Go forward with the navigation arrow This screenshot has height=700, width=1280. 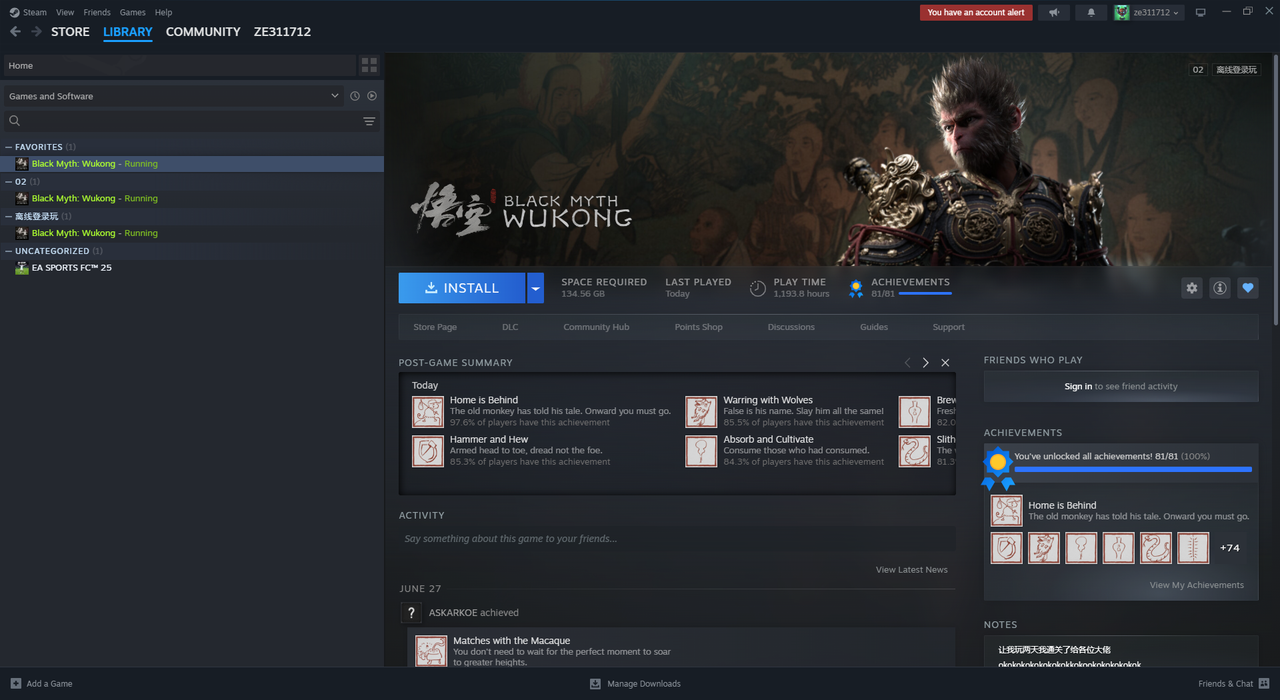pos(37,32)
